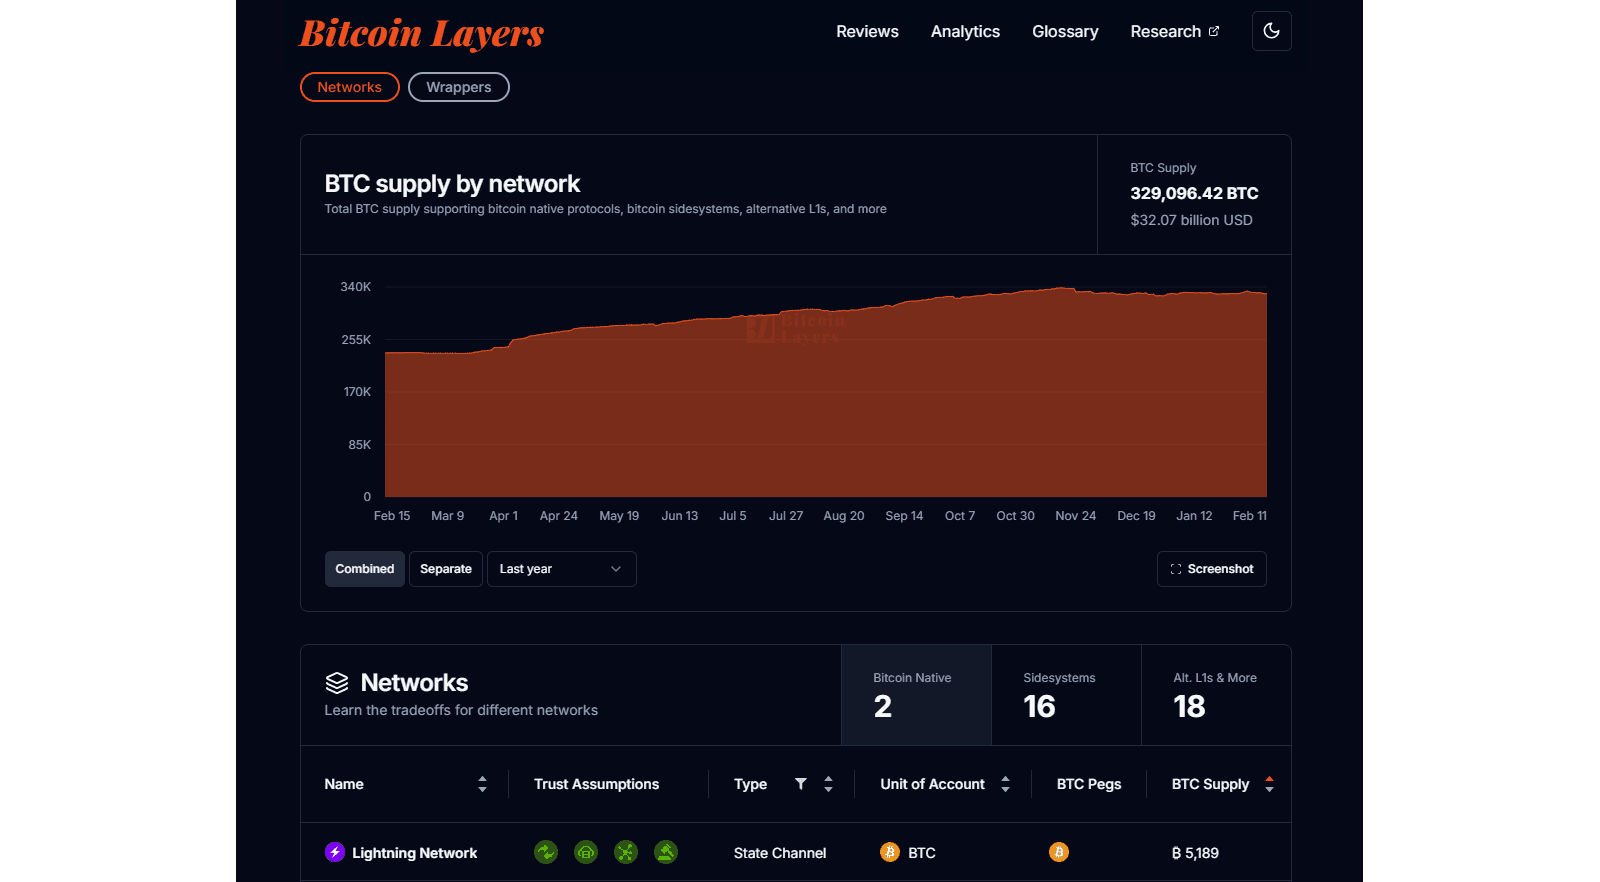Click the ₿ 5,189 supply cell
The width and height of the screenshot is (1600, 882).
[1195, 853]
